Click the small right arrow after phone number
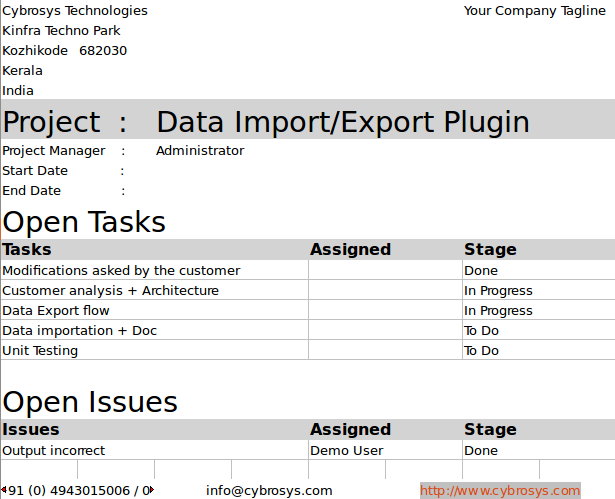The height and width of the screenshot is (499, 615). [x=151, y=490]
